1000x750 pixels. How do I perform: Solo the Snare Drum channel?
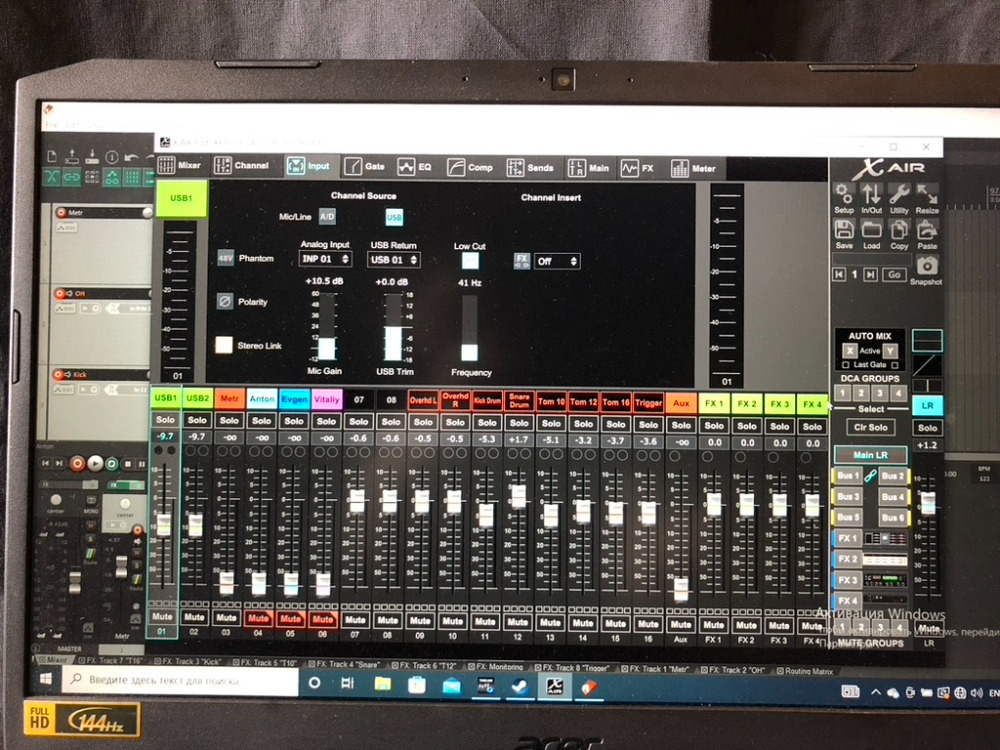pyautogui.click(x=519, y=423)
